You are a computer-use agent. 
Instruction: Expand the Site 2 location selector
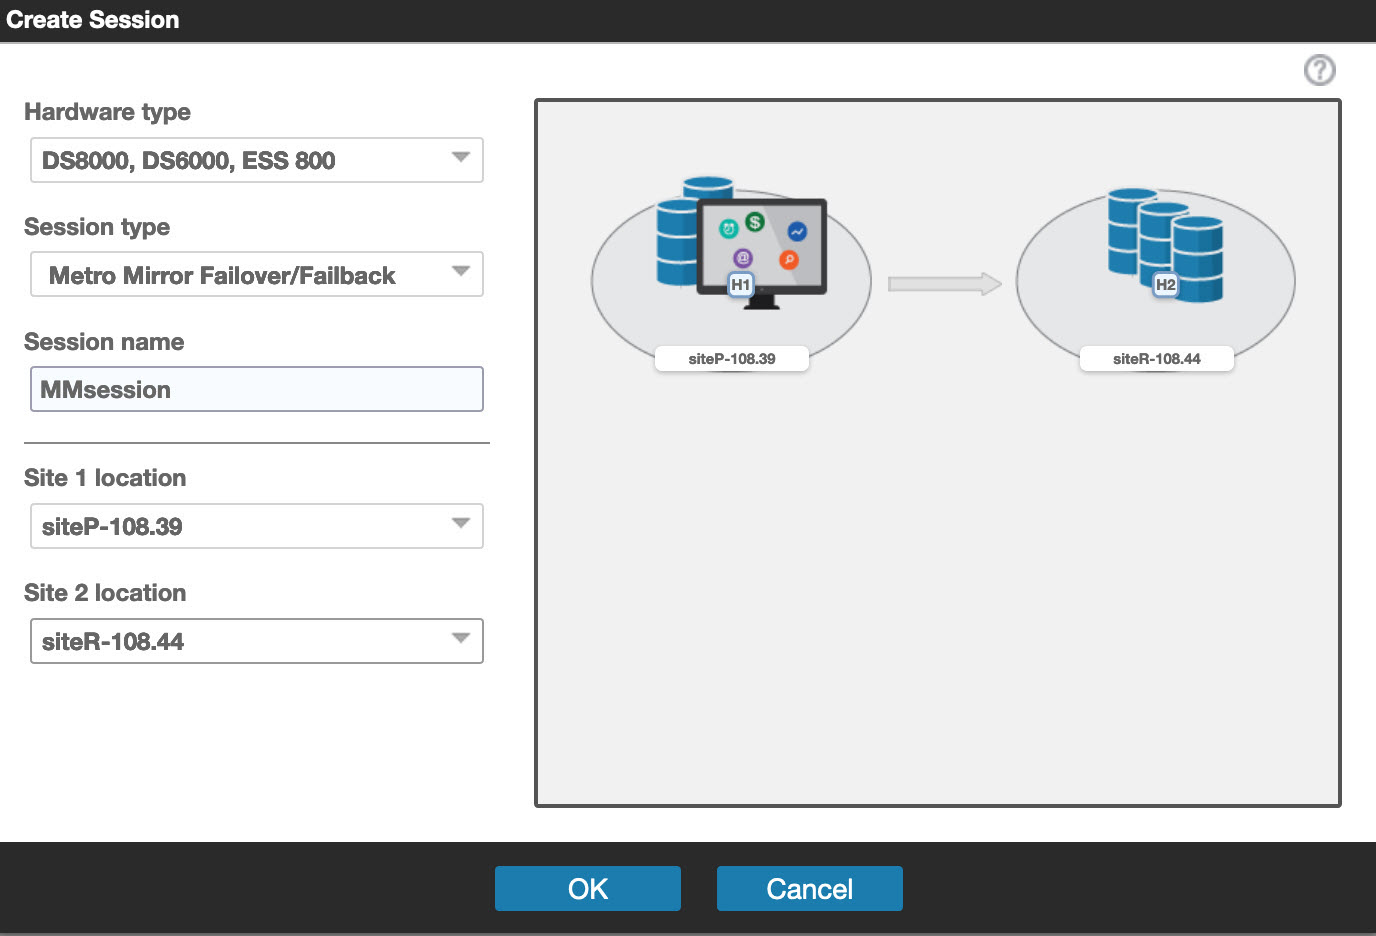tap(256, 641)
